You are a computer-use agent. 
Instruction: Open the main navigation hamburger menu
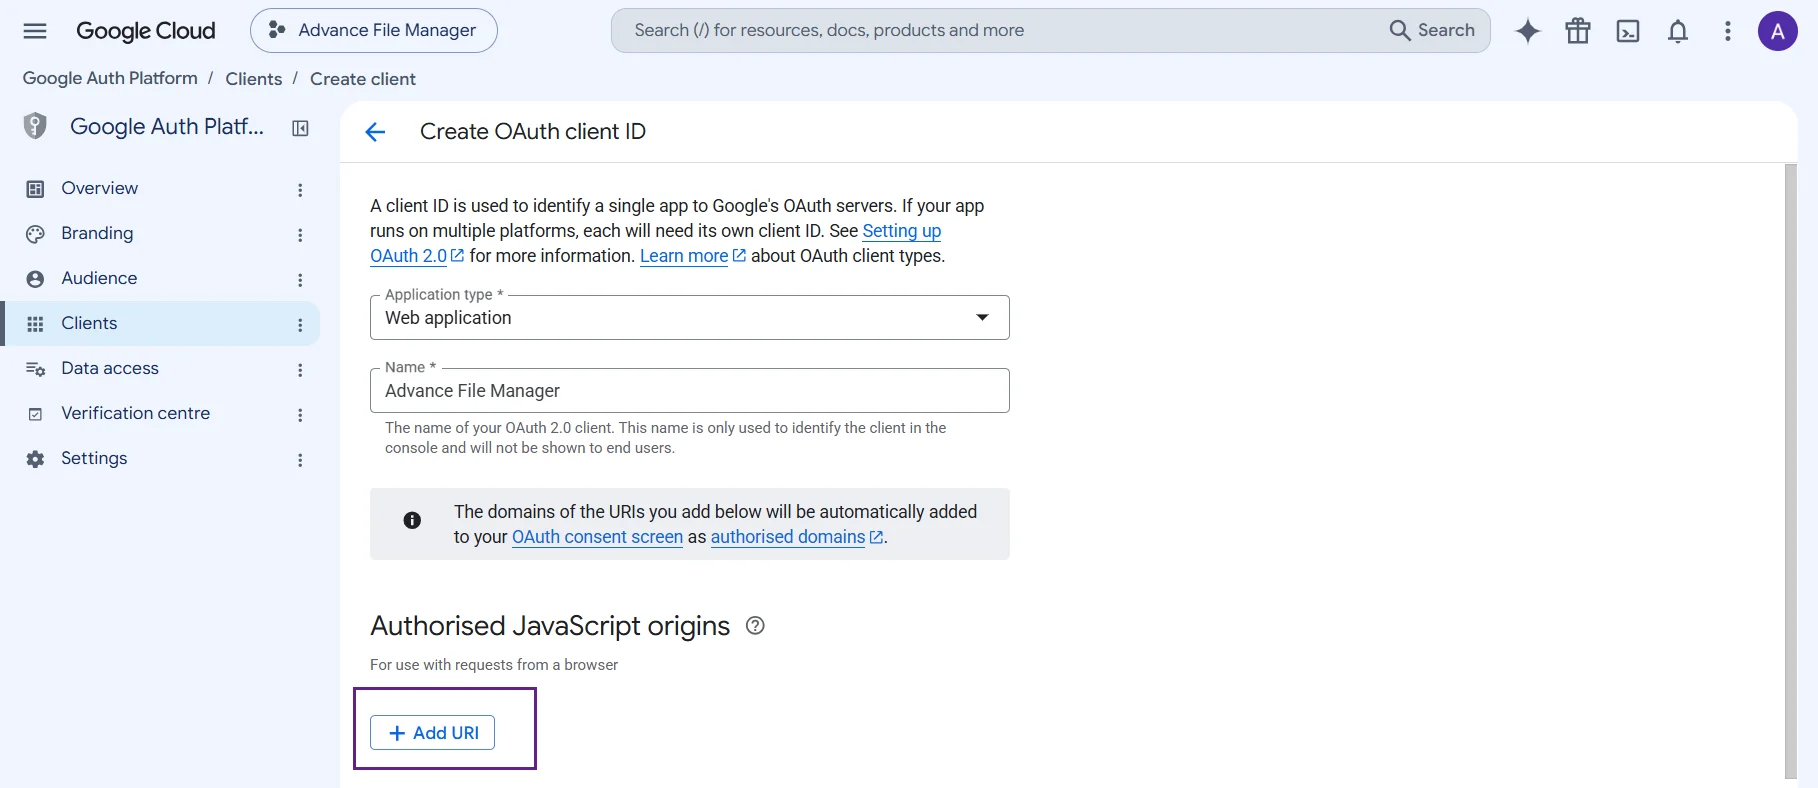pyautogui.click(x=35, y=31)
